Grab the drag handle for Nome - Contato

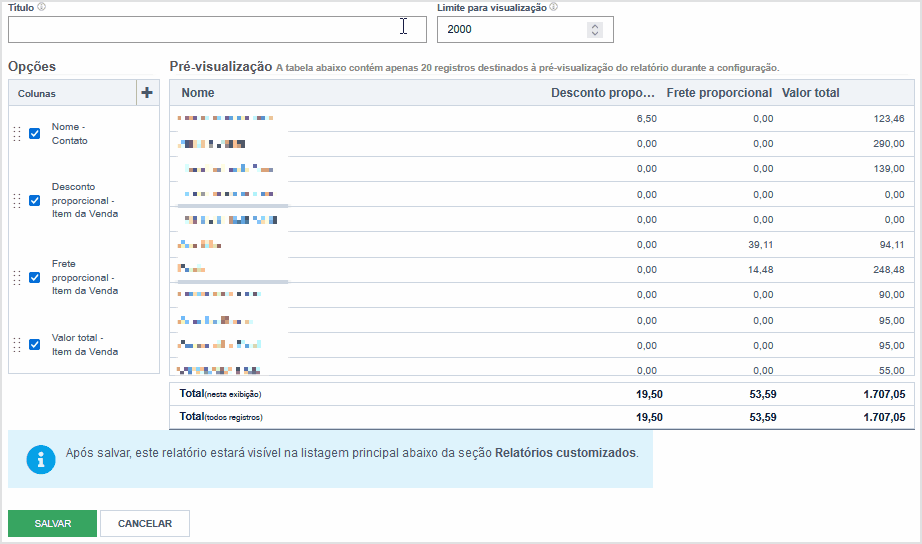tap(17, 134)
